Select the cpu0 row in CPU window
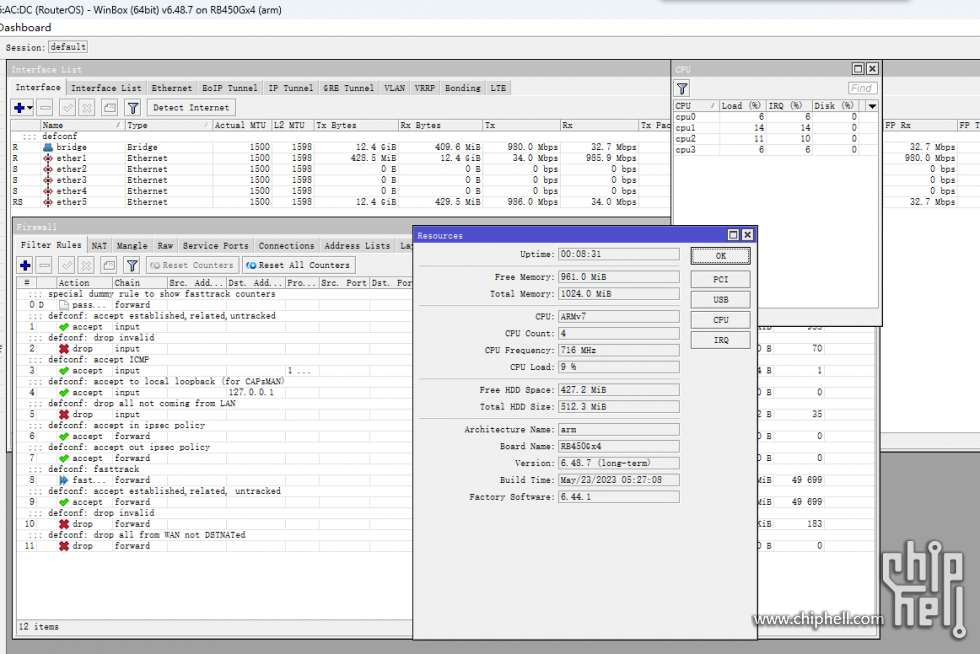This screenshot has width=980, height=654. click(774, 117)
